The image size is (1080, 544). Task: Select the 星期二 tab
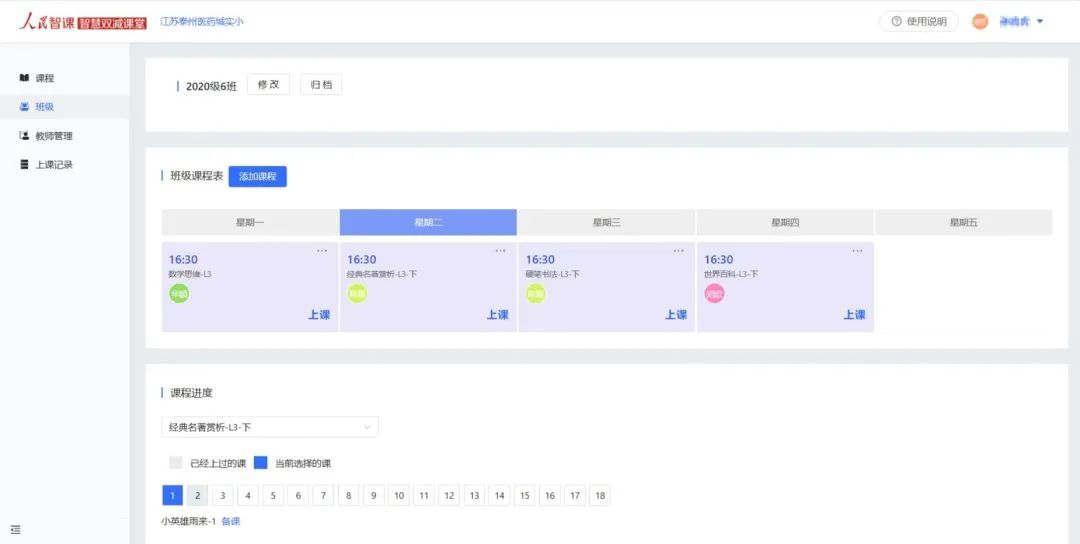tap(428, 222)
